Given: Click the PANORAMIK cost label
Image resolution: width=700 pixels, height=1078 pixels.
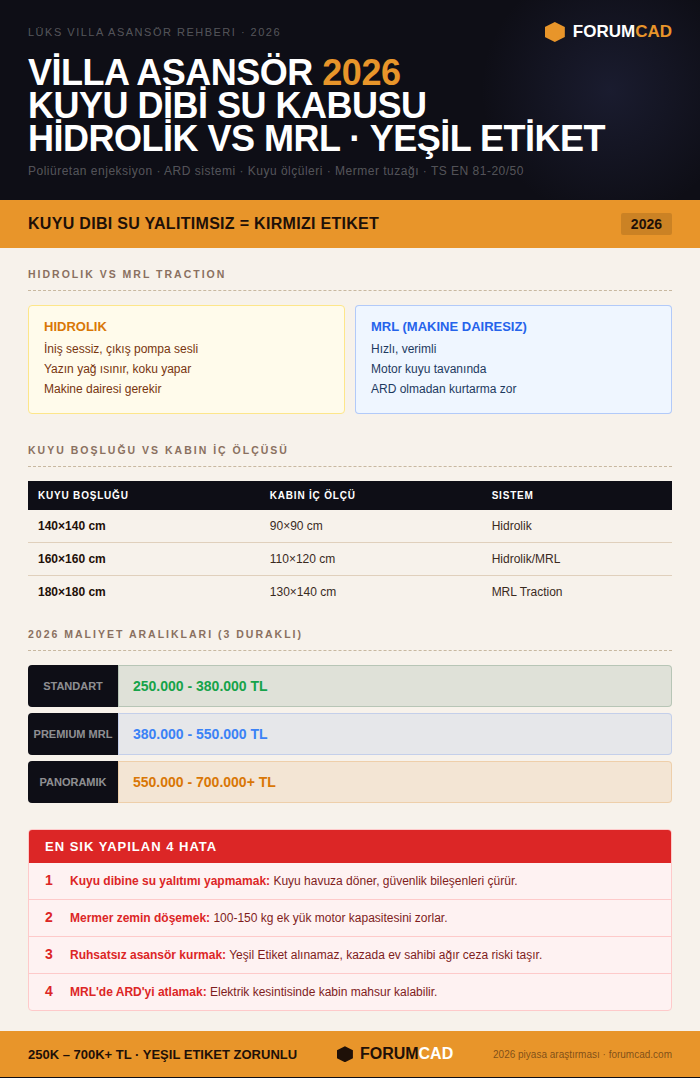Looking at the screenshot, I should (x=73, y=782).
